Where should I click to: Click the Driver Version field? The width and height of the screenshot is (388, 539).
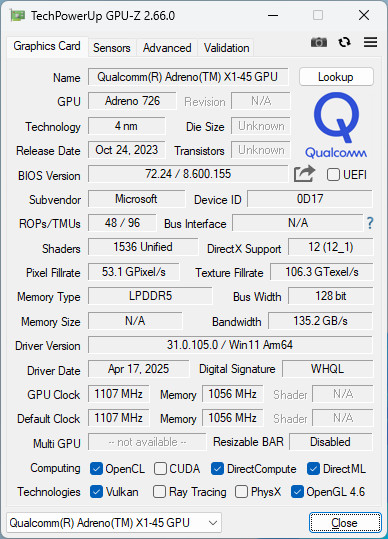click(230, 345)
